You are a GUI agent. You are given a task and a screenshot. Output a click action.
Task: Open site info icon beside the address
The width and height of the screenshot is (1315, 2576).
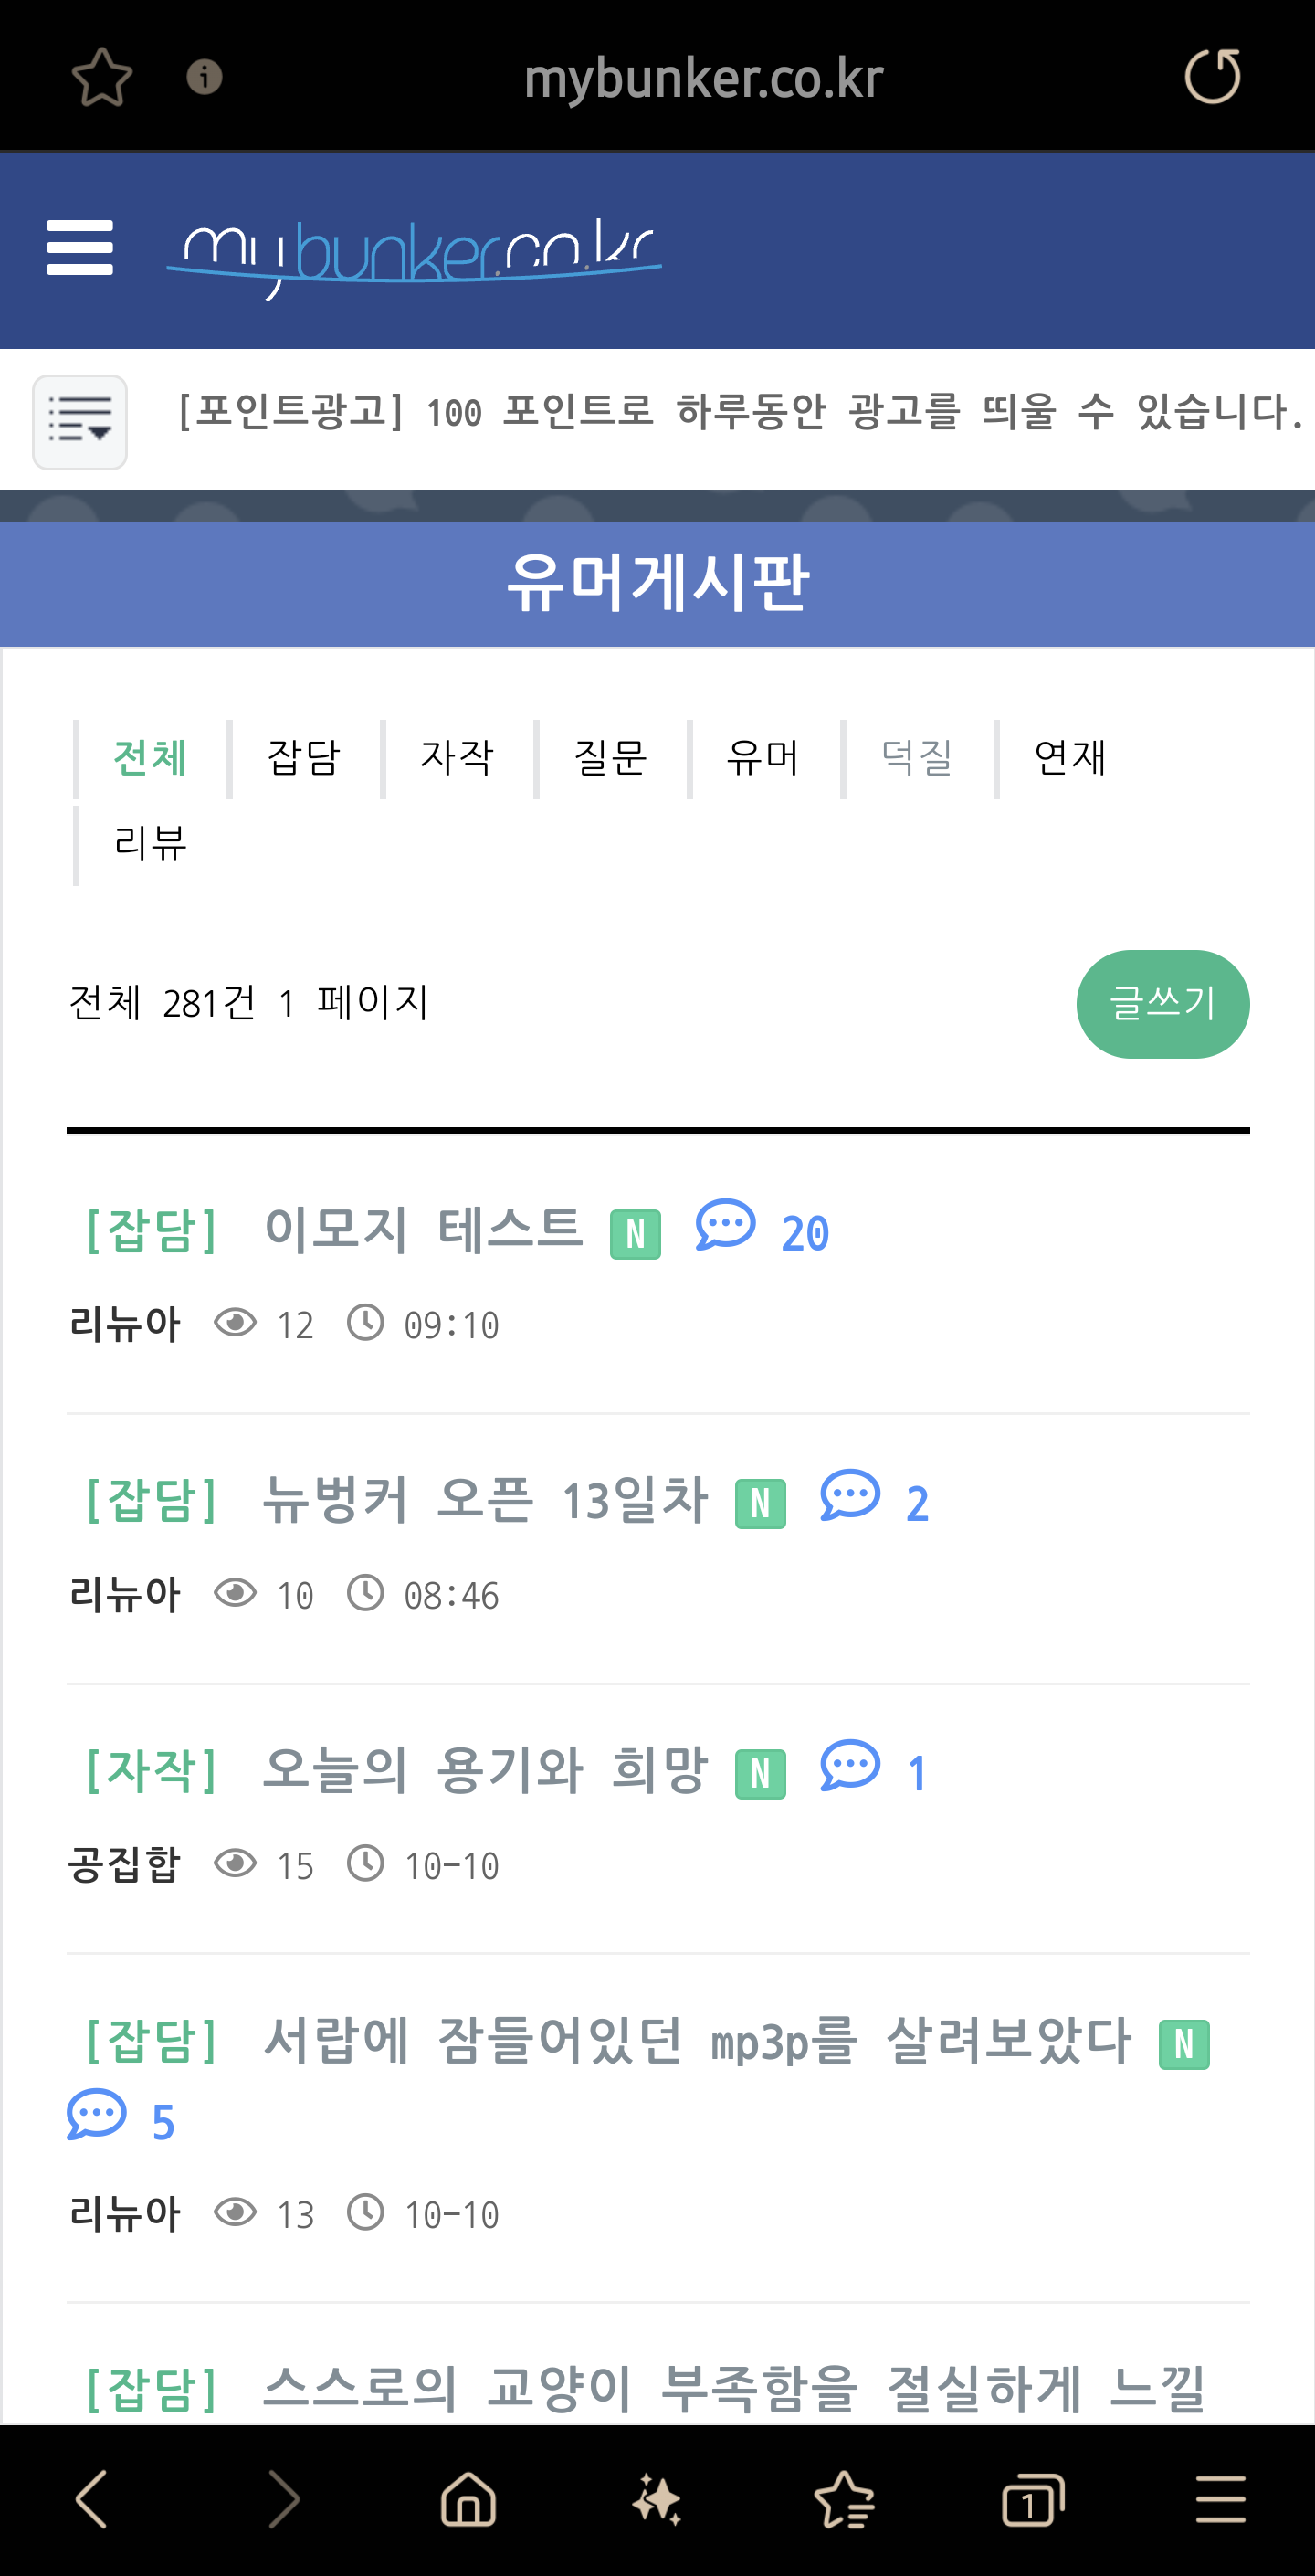(x=204, y=77)
